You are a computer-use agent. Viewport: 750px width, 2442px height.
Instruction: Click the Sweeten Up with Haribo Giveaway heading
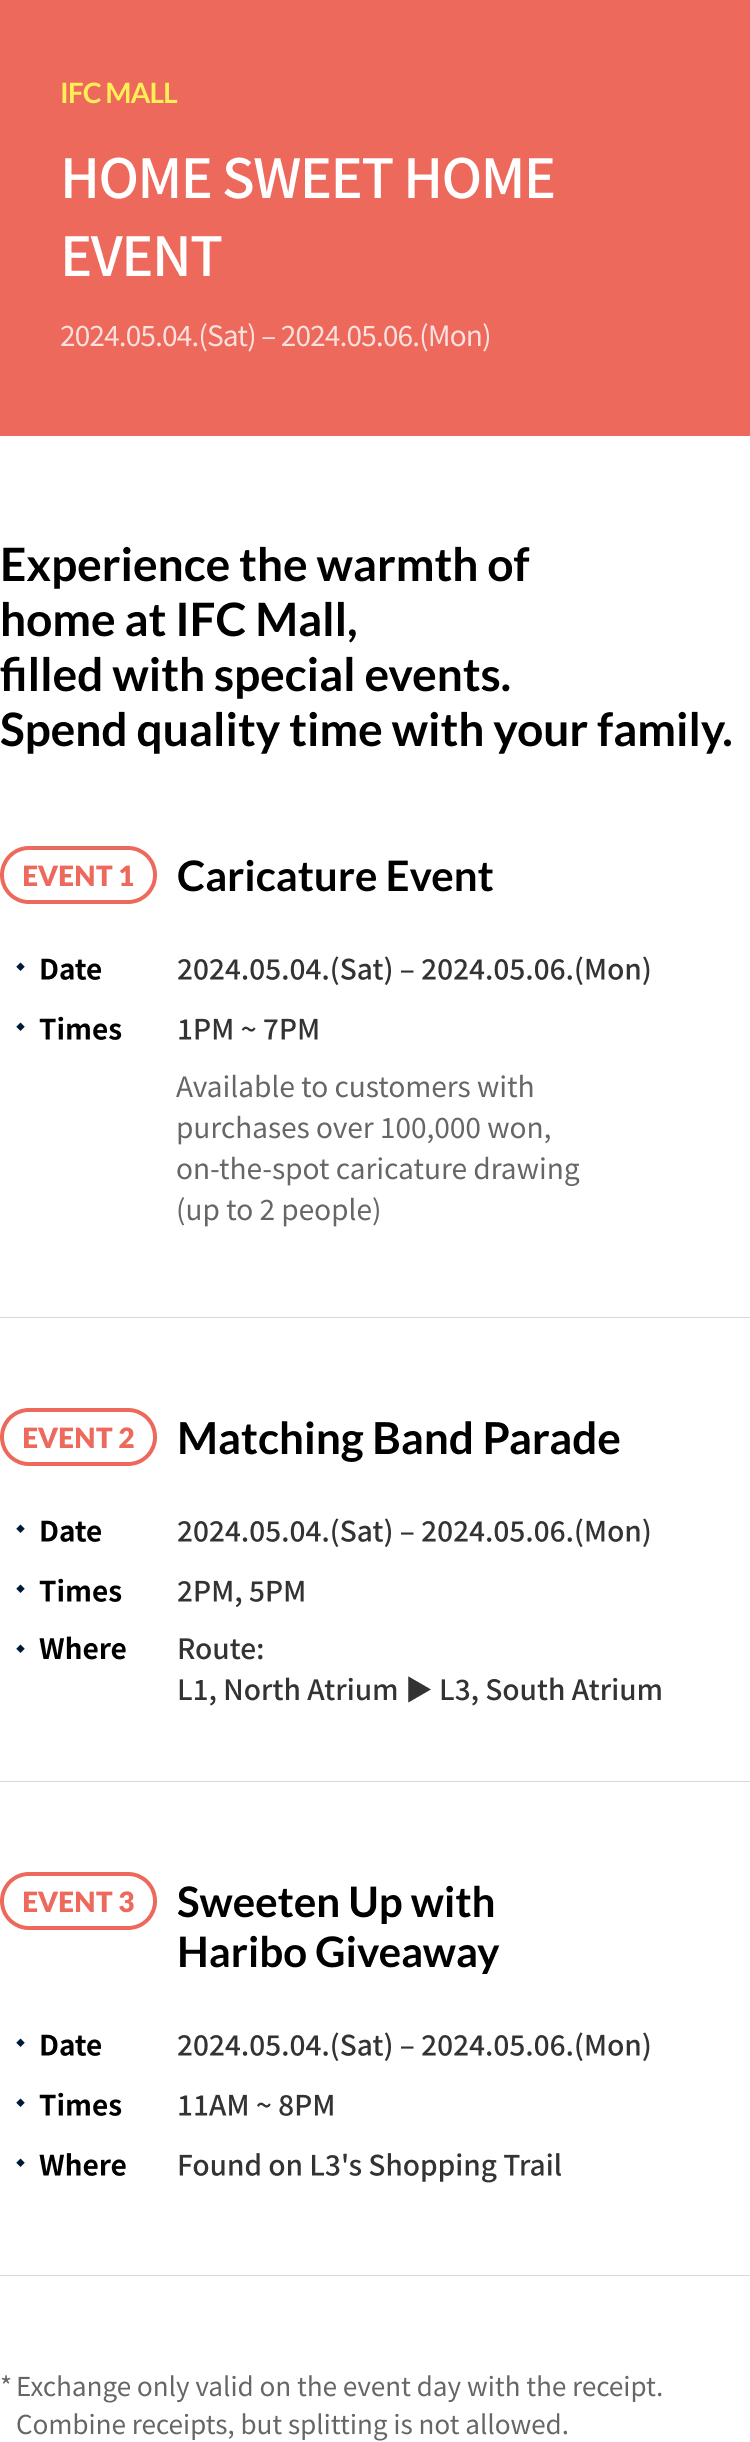point(338,1927)
